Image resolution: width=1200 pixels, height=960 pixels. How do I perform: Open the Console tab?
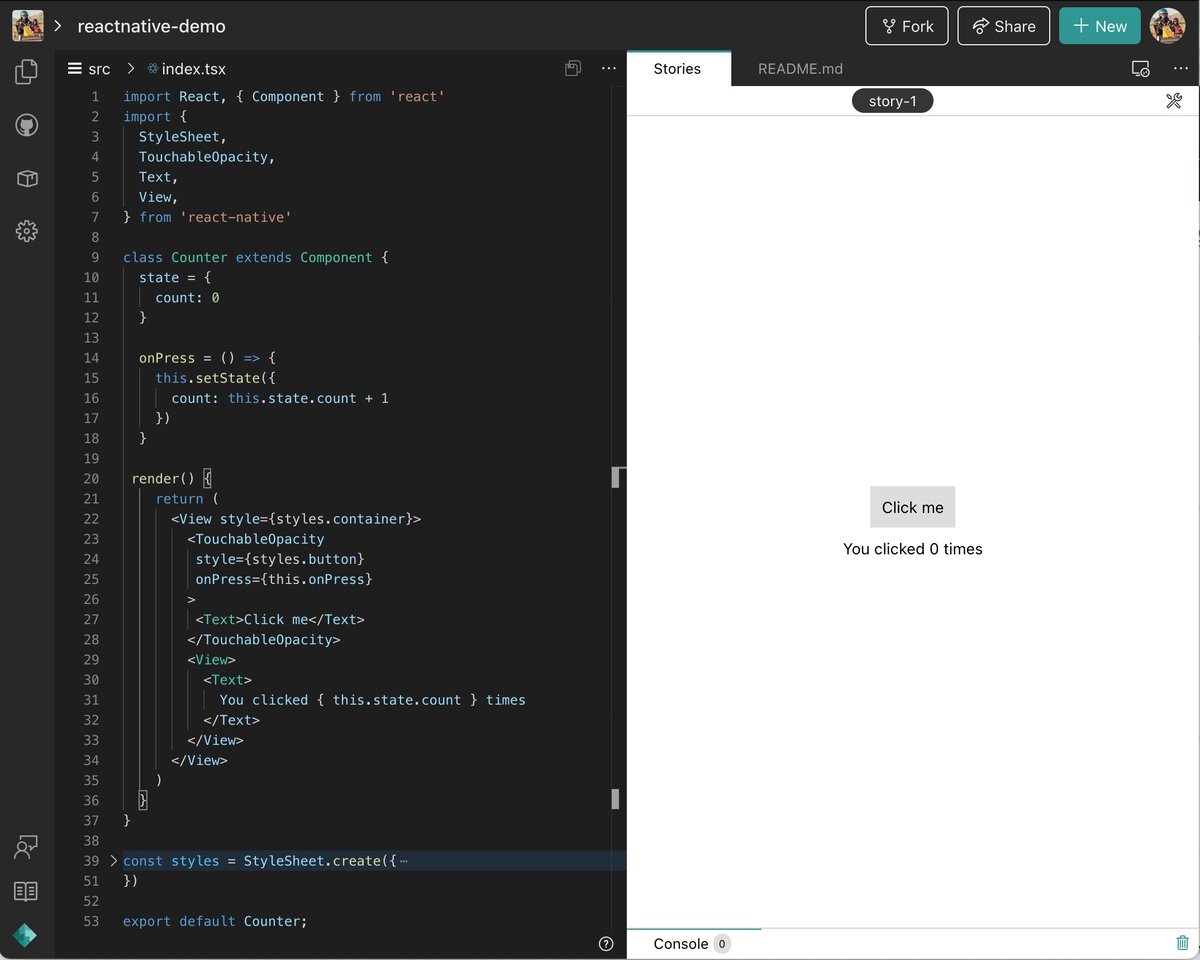click(x=680, y=944)
